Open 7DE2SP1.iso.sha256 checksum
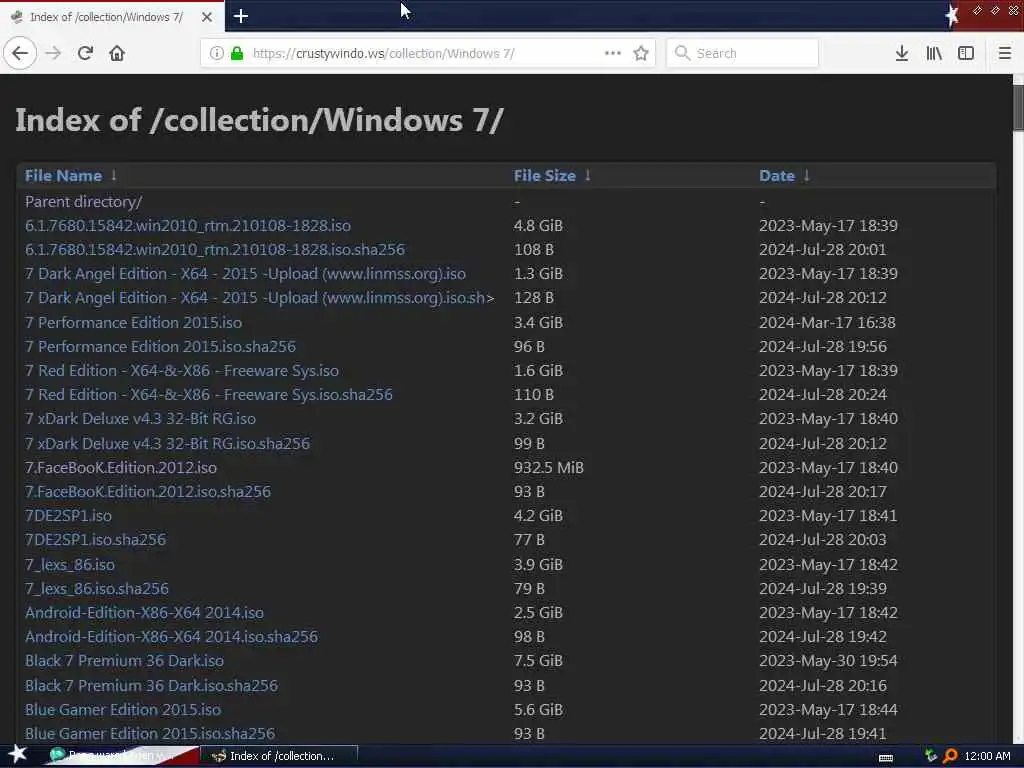 click(x=95, y=540)
